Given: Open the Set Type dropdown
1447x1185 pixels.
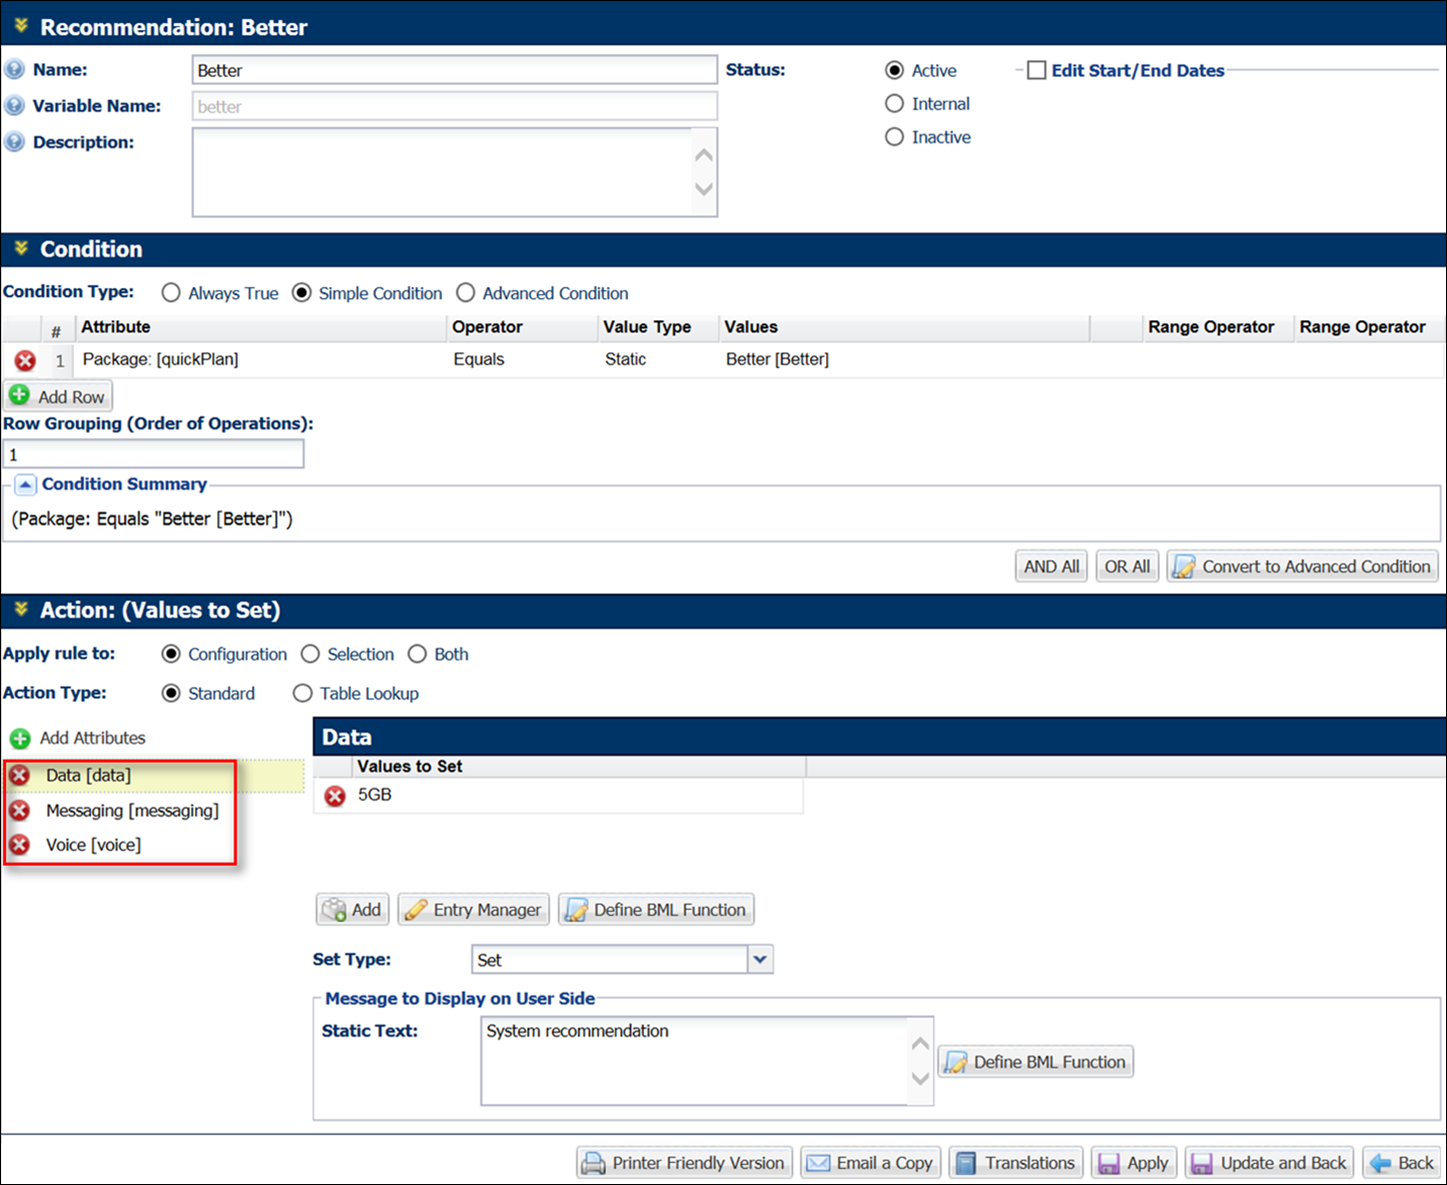Looking at the screenshot, I should [760, 959].
